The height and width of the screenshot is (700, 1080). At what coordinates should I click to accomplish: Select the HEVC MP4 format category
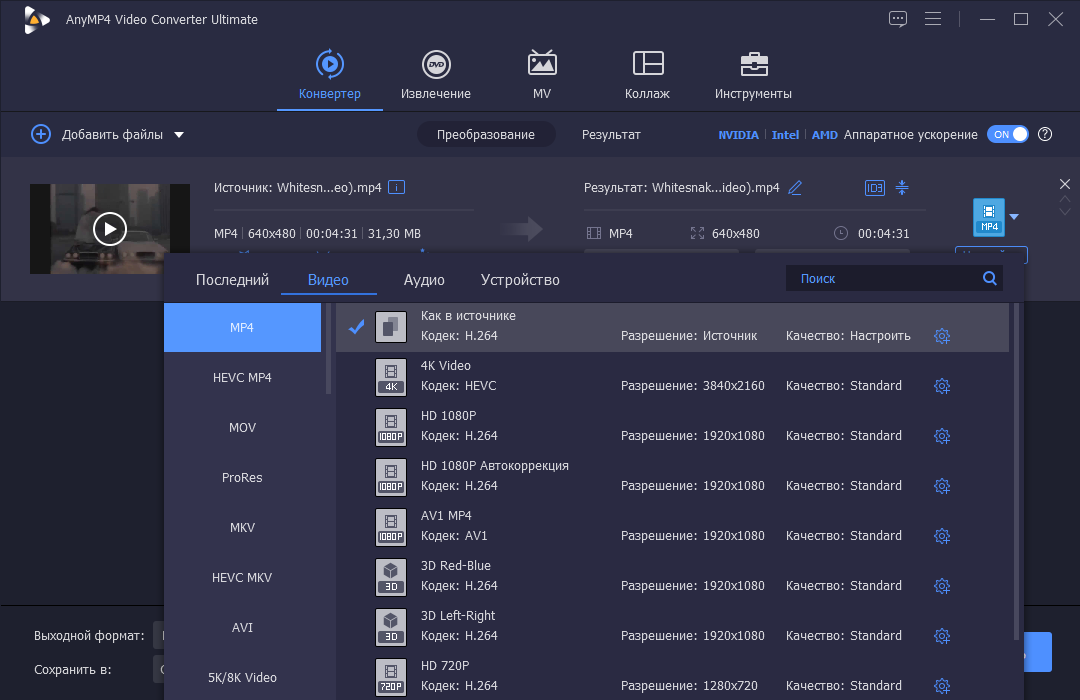242,378
